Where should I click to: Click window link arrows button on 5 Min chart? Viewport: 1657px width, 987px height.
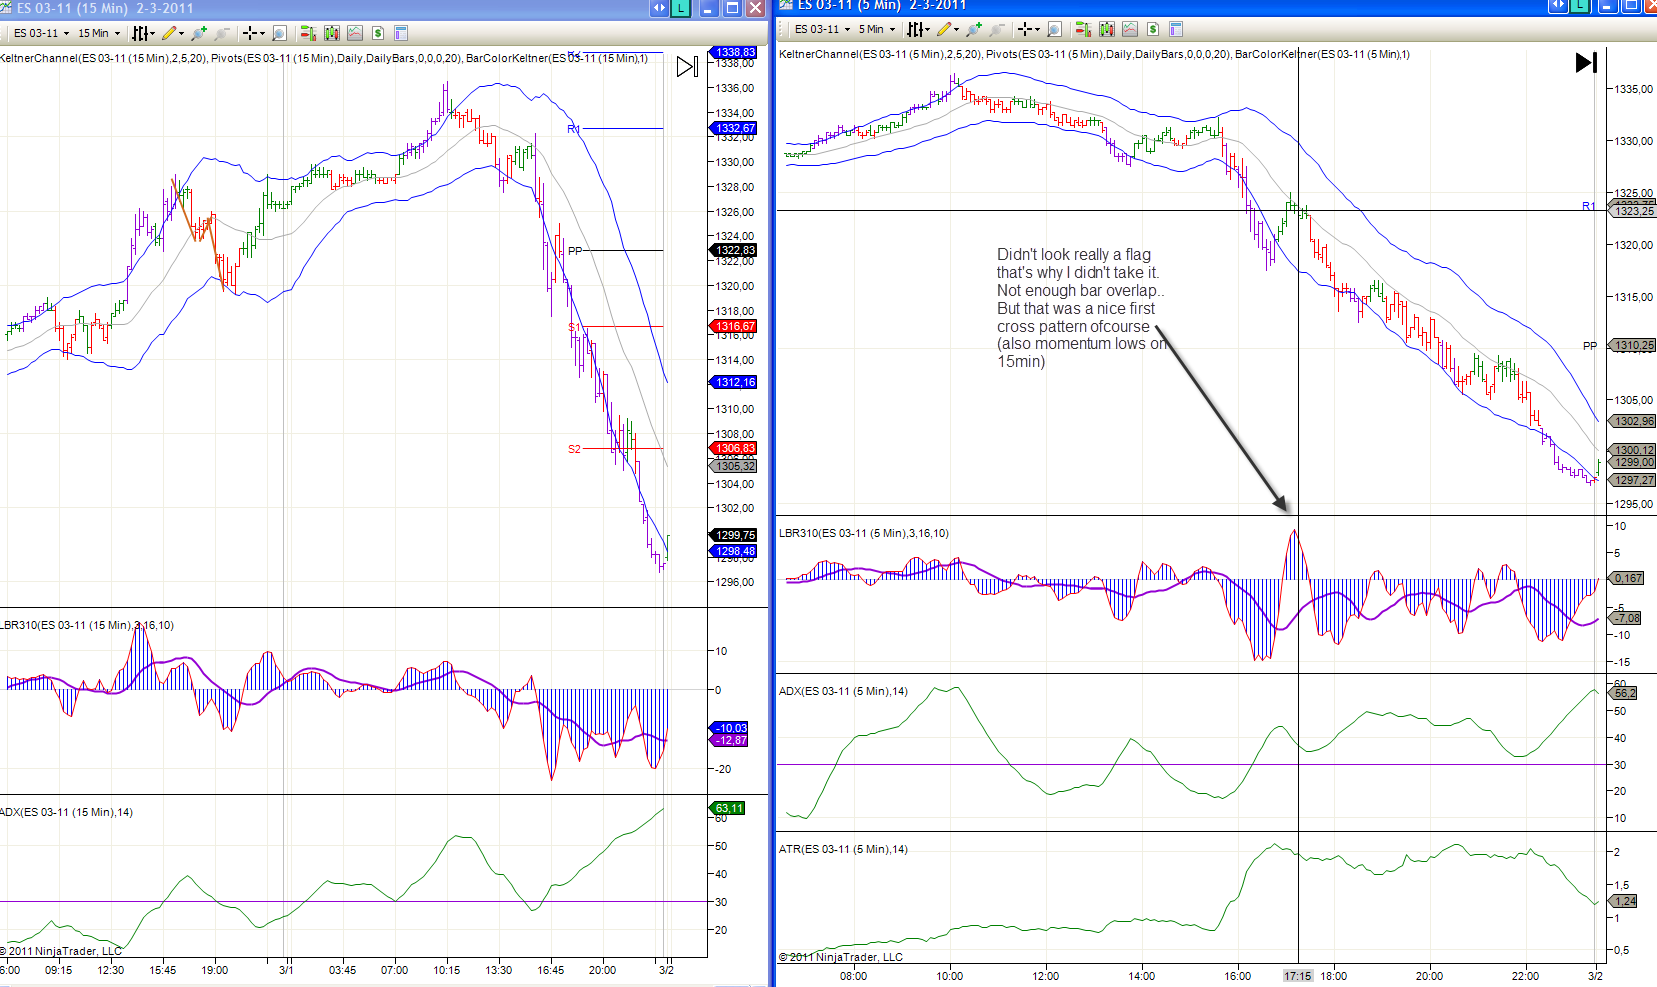(1558, 5)
